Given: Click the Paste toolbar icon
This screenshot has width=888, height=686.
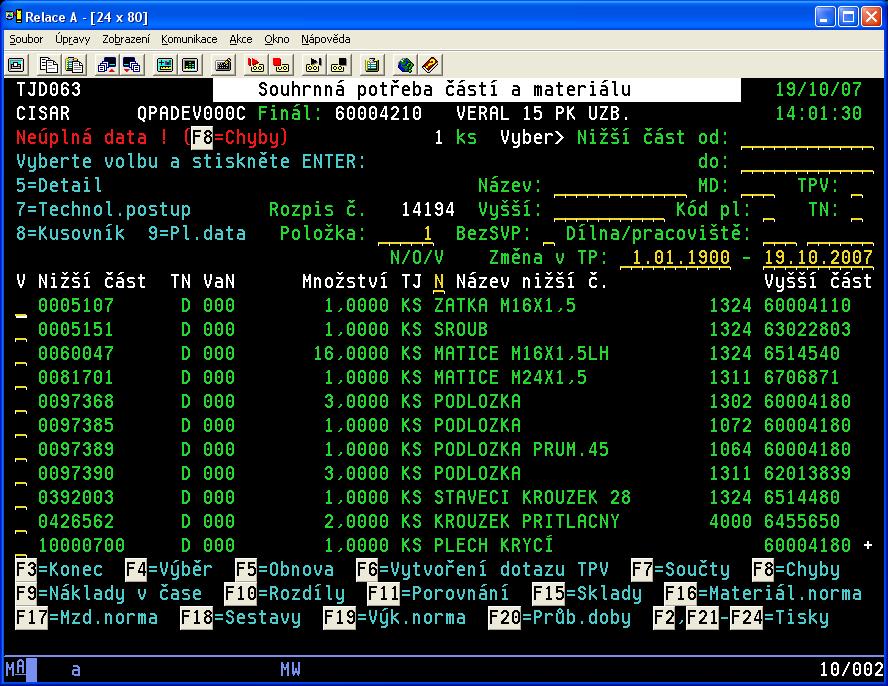Looking at the screenshot, I should [x=74, y=65].
